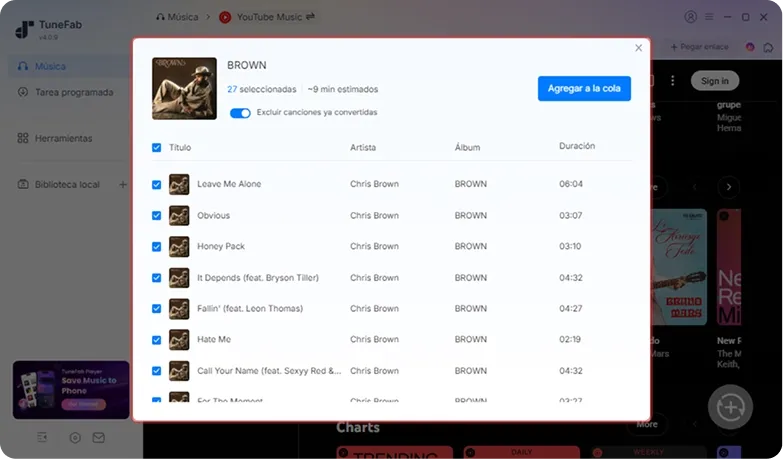Click the Artista column header

(x=363, y=147)
